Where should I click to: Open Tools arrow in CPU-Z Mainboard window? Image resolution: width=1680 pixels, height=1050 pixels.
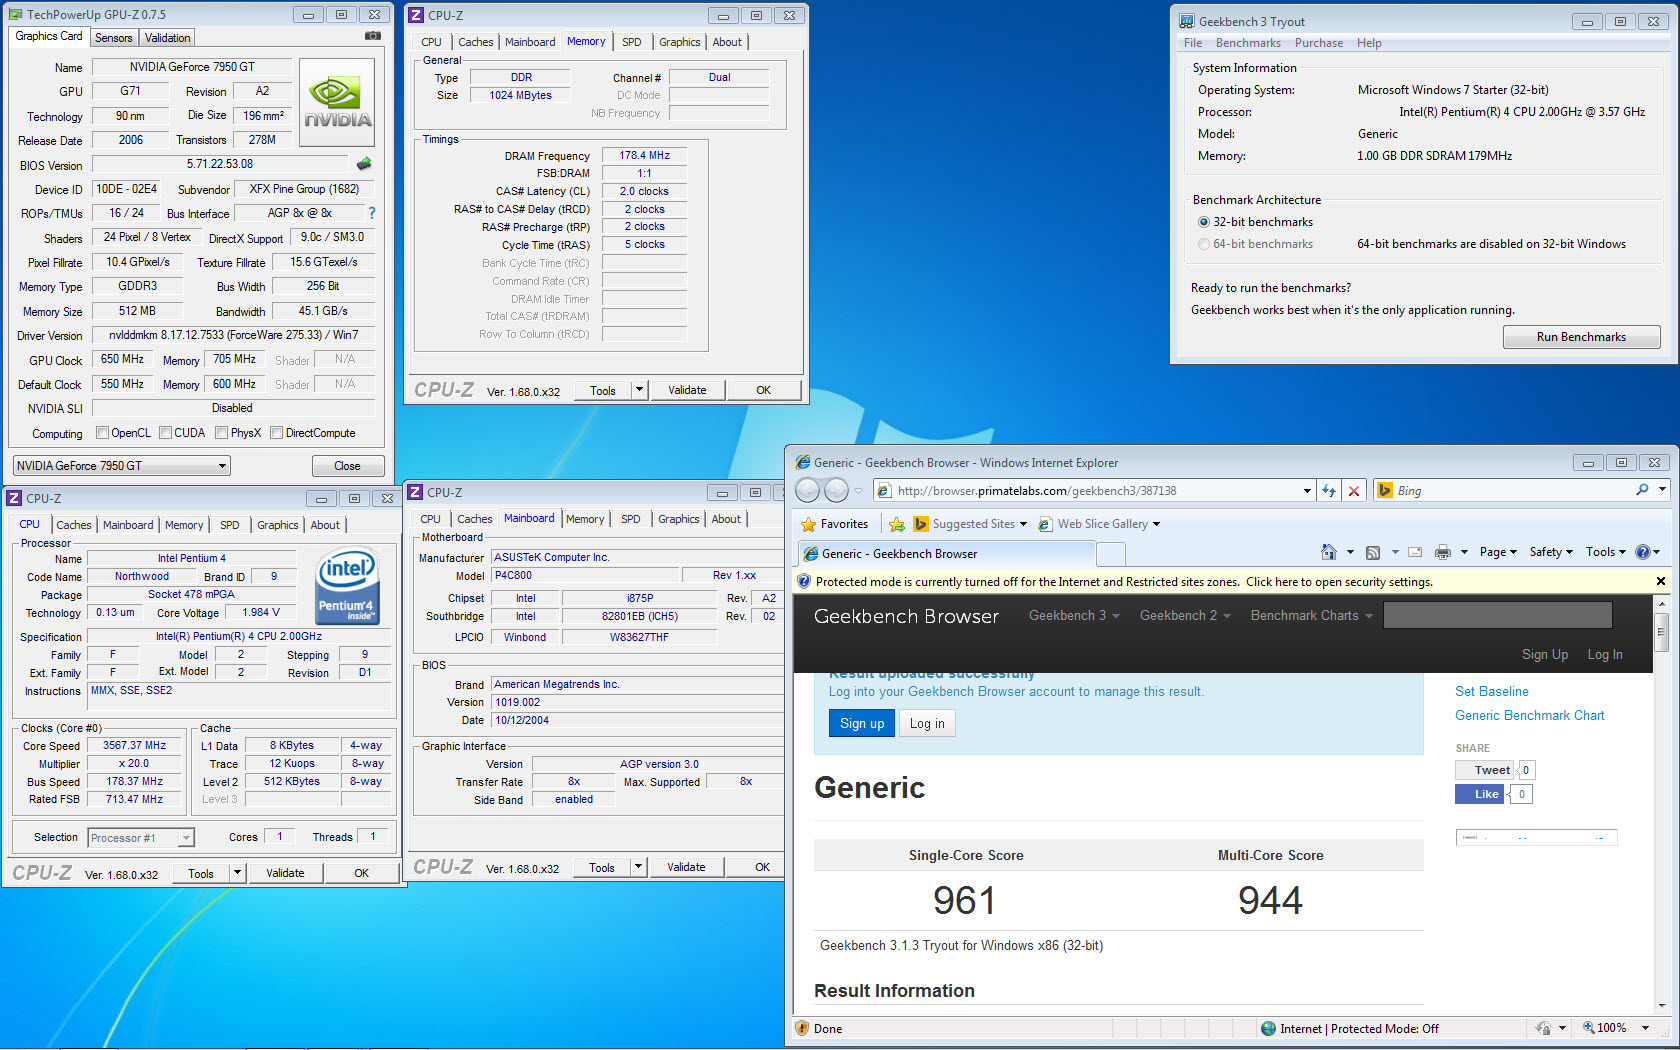[x=639, y=867]
